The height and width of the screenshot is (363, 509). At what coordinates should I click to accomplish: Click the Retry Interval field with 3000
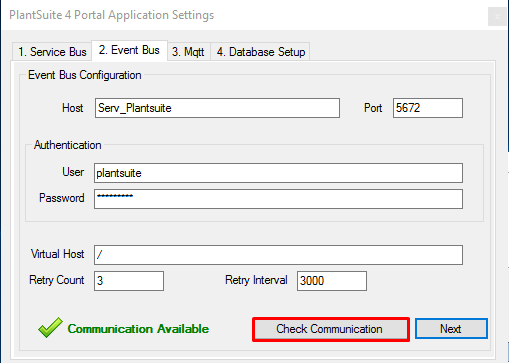[x=332, y=281]
